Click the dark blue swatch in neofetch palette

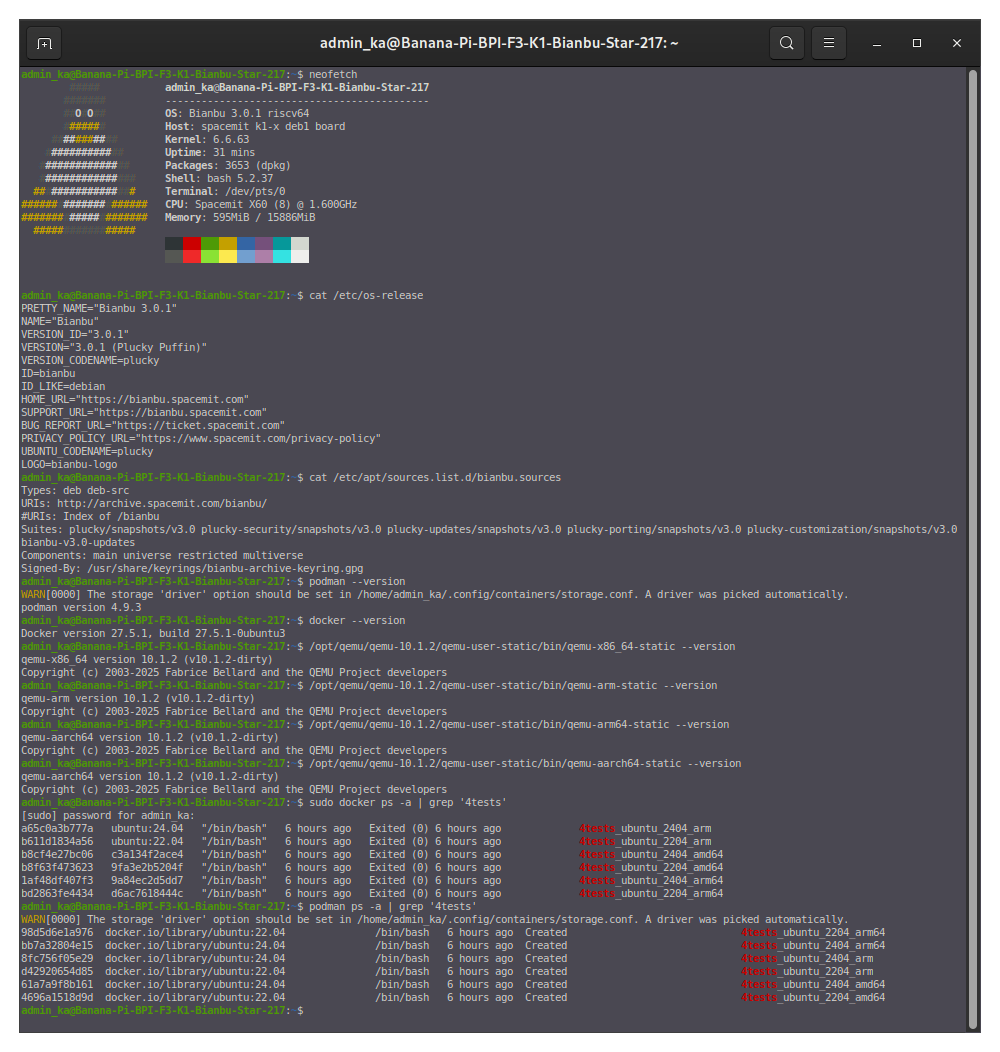pyautogui.click(x=246, y=244)
